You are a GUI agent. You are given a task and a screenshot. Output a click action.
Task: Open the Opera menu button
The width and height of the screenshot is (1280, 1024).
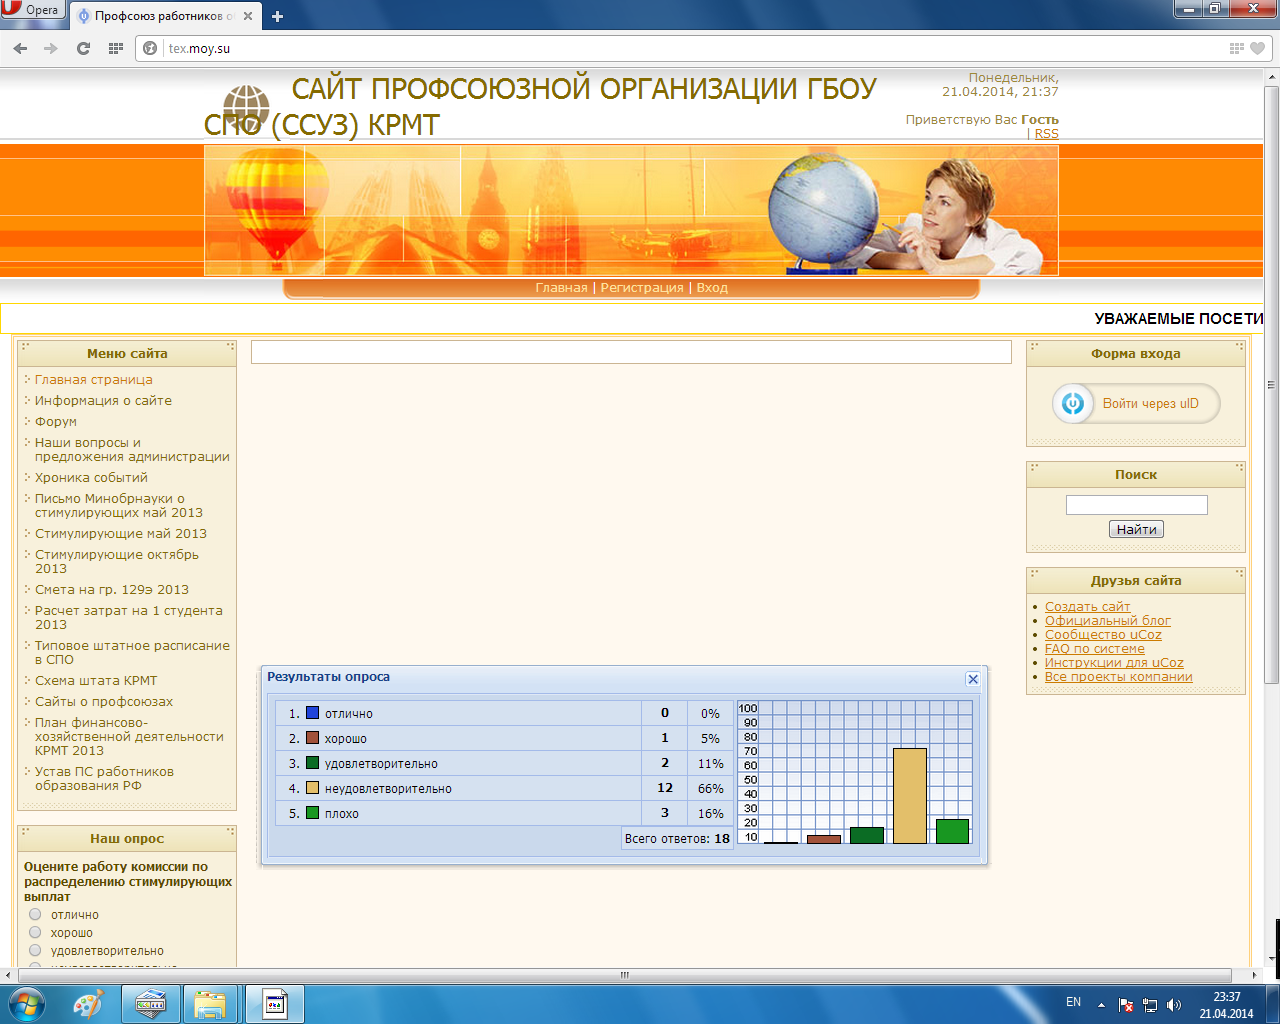32,11
